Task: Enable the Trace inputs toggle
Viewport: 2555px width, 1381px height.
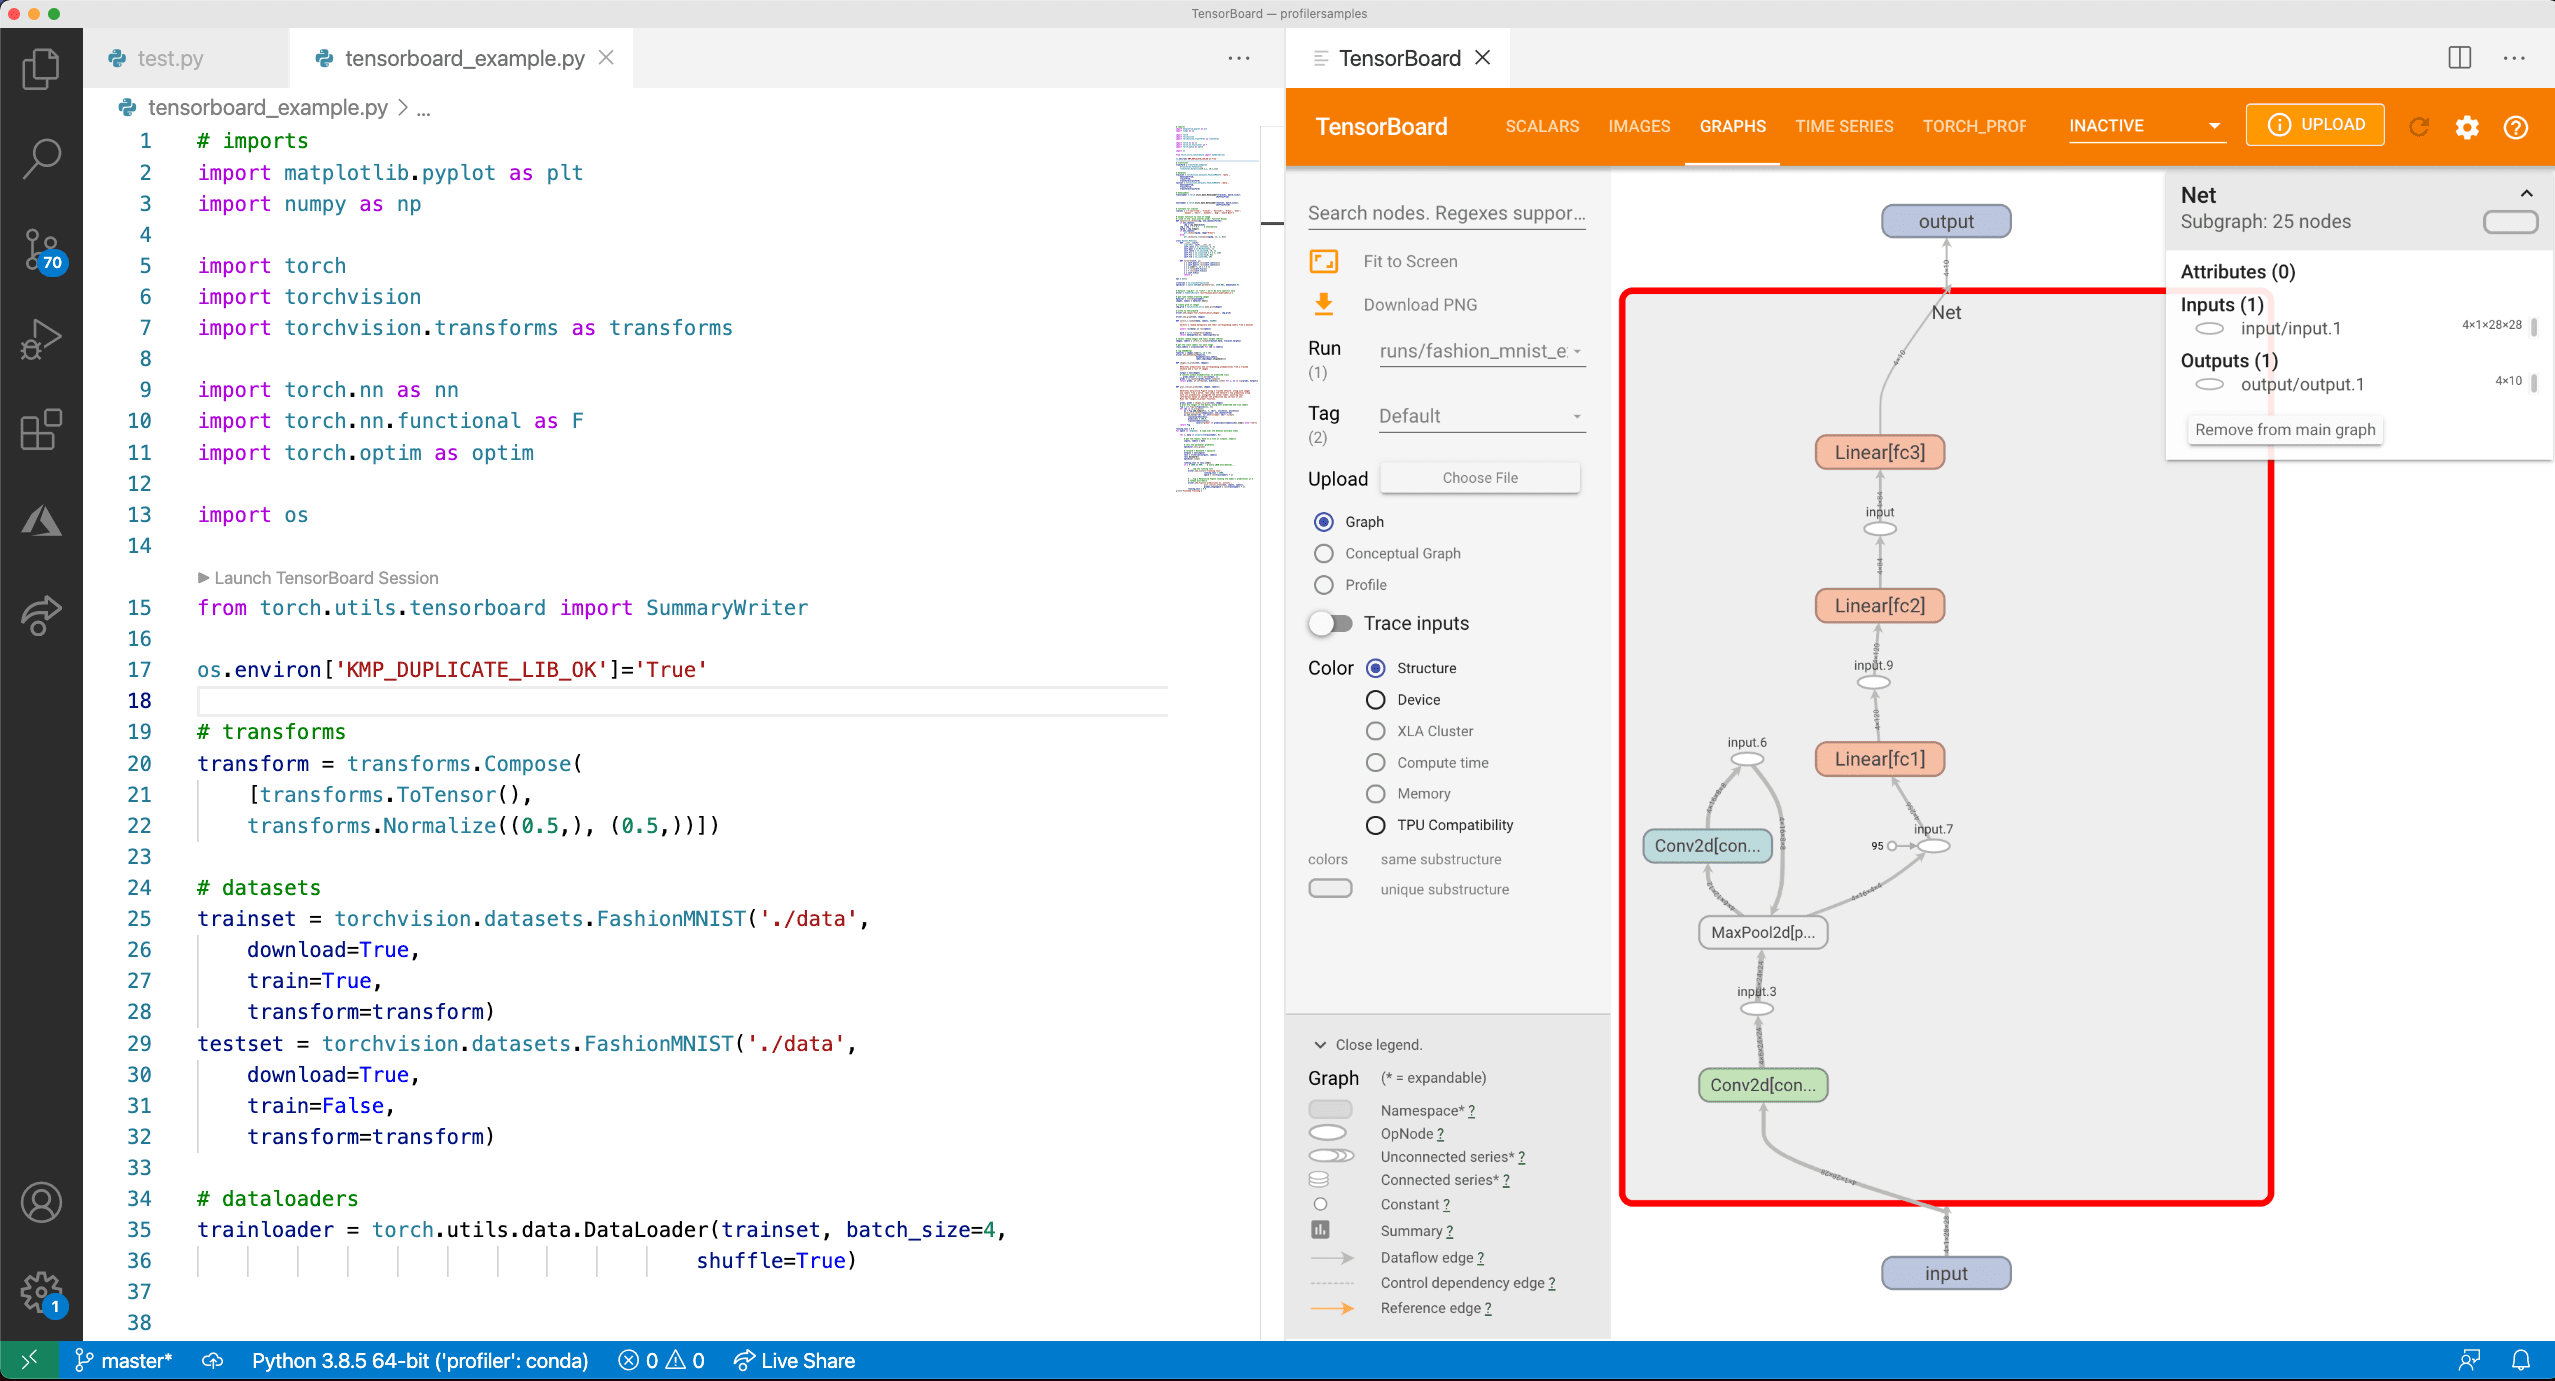Action: [1330, 623]
